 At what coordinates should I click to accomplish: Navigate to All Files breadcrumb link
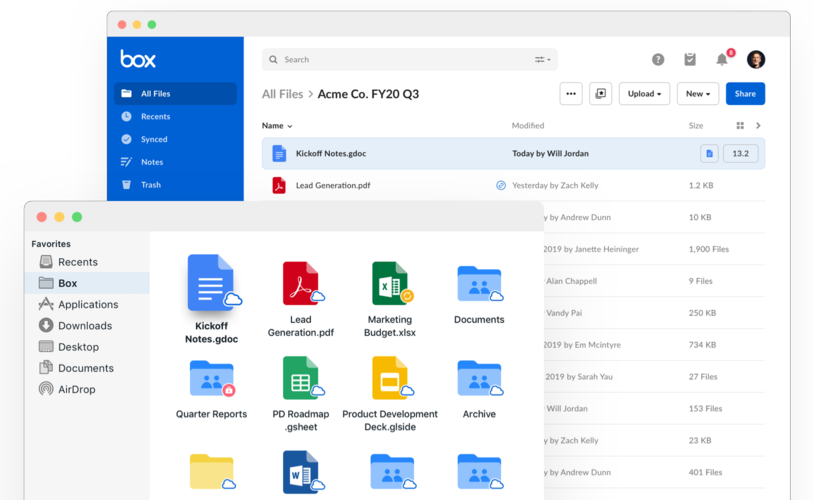pos(282,94)
